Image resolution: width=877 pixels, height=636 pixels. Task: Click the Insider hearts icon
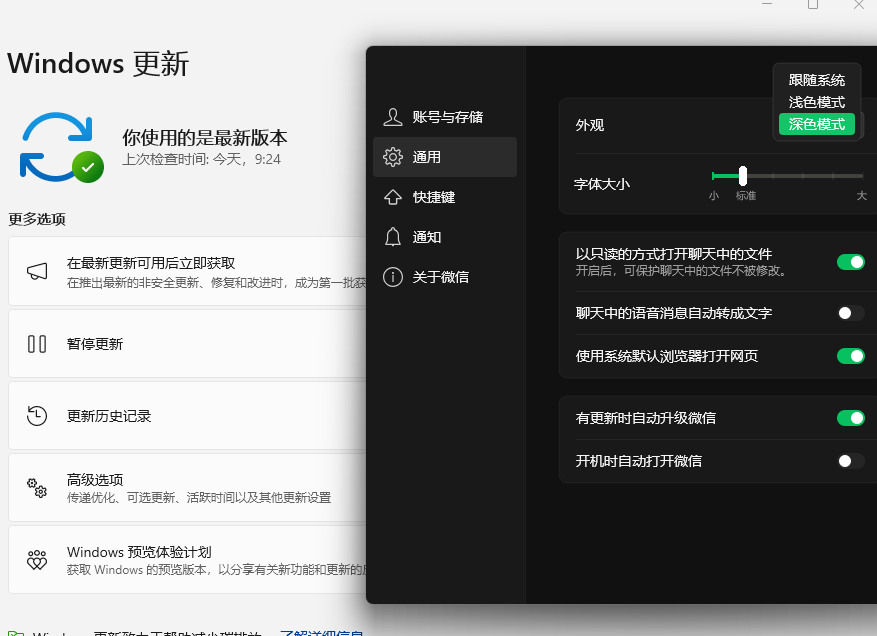click(37, 560)
